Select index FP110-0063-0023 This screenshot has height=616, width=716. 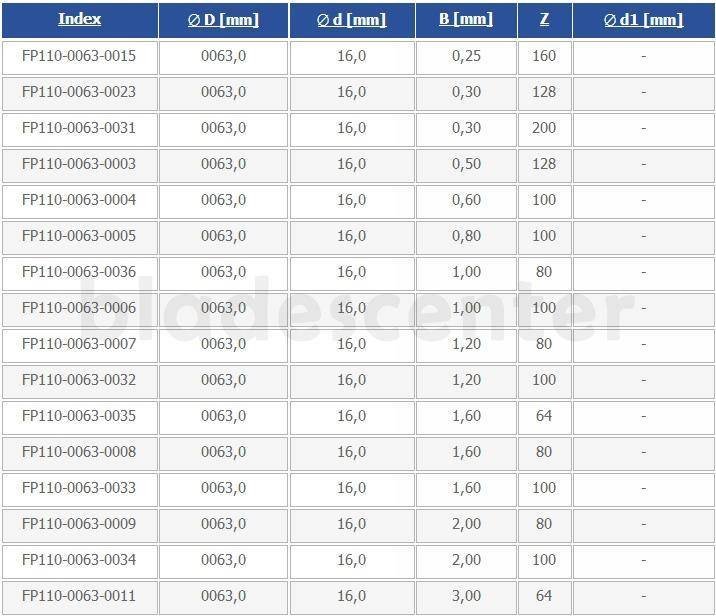coord(79,92)
